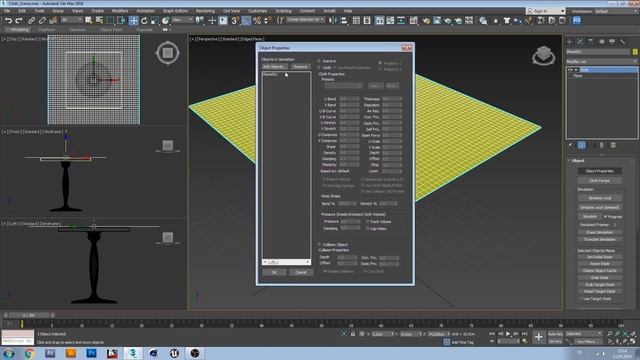Open the selection filter All dropdown
The width and height of the screenshot is (640, 360).
coord(72,20)
